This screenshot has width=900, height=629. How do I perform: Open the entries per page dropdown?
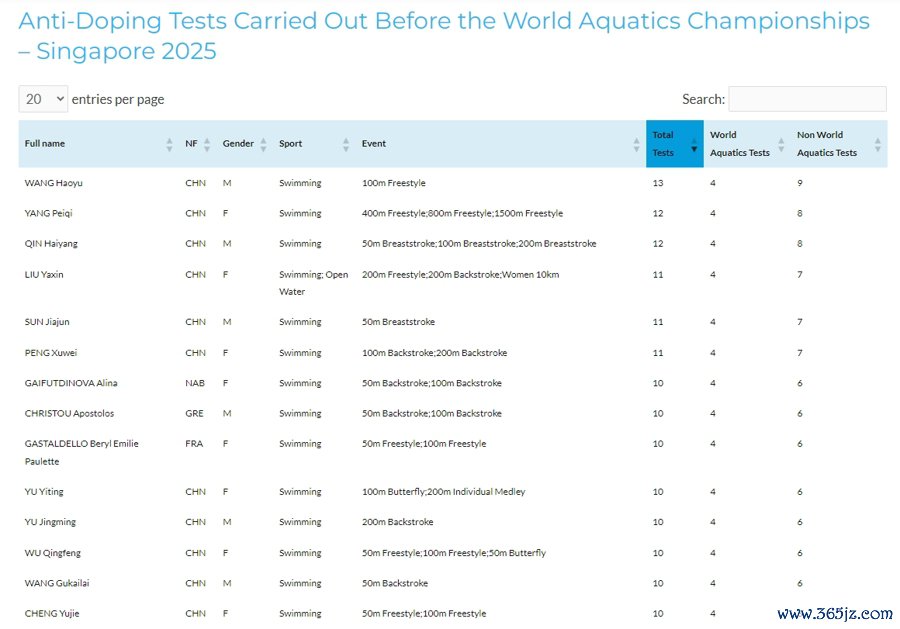(44, 99)
